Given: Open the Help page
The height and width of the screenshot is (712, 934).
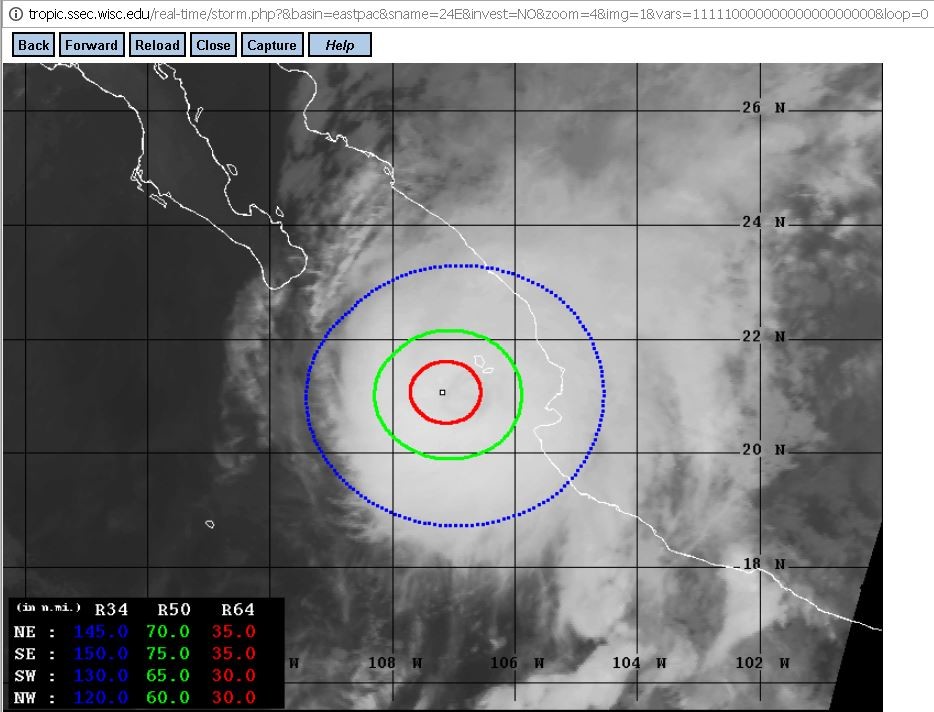Looking at the screenshot, I should tap(340, 45).
